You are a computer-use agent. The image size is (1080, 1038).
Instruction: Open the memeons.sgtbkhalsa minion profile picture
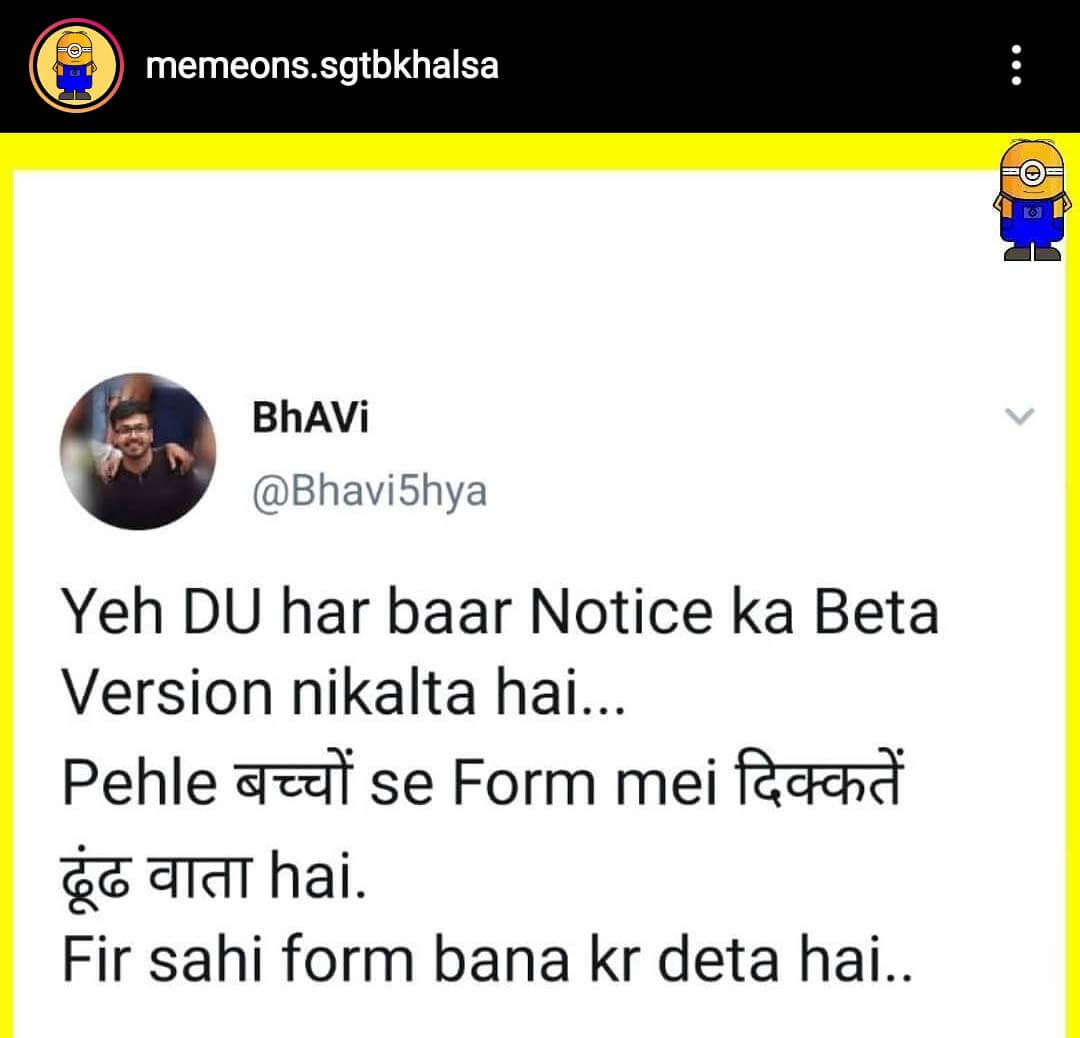click(76, 65)
